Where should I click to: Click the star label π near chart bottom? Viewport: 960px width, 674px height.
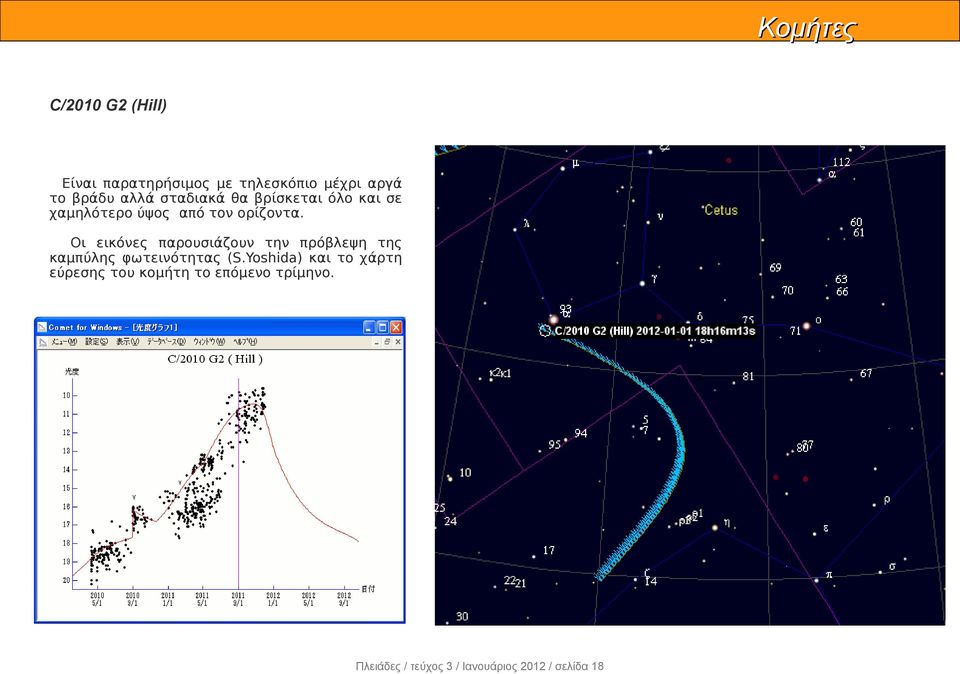pos(829,574)
